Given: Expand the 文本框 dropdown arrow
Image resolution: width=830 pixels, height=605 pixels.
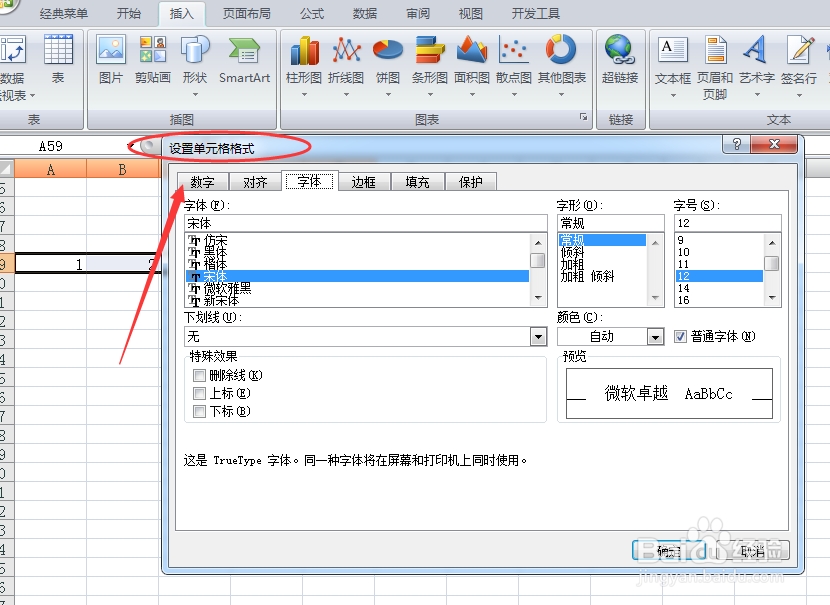Looking at the screenshot, I should coord(673,96).
